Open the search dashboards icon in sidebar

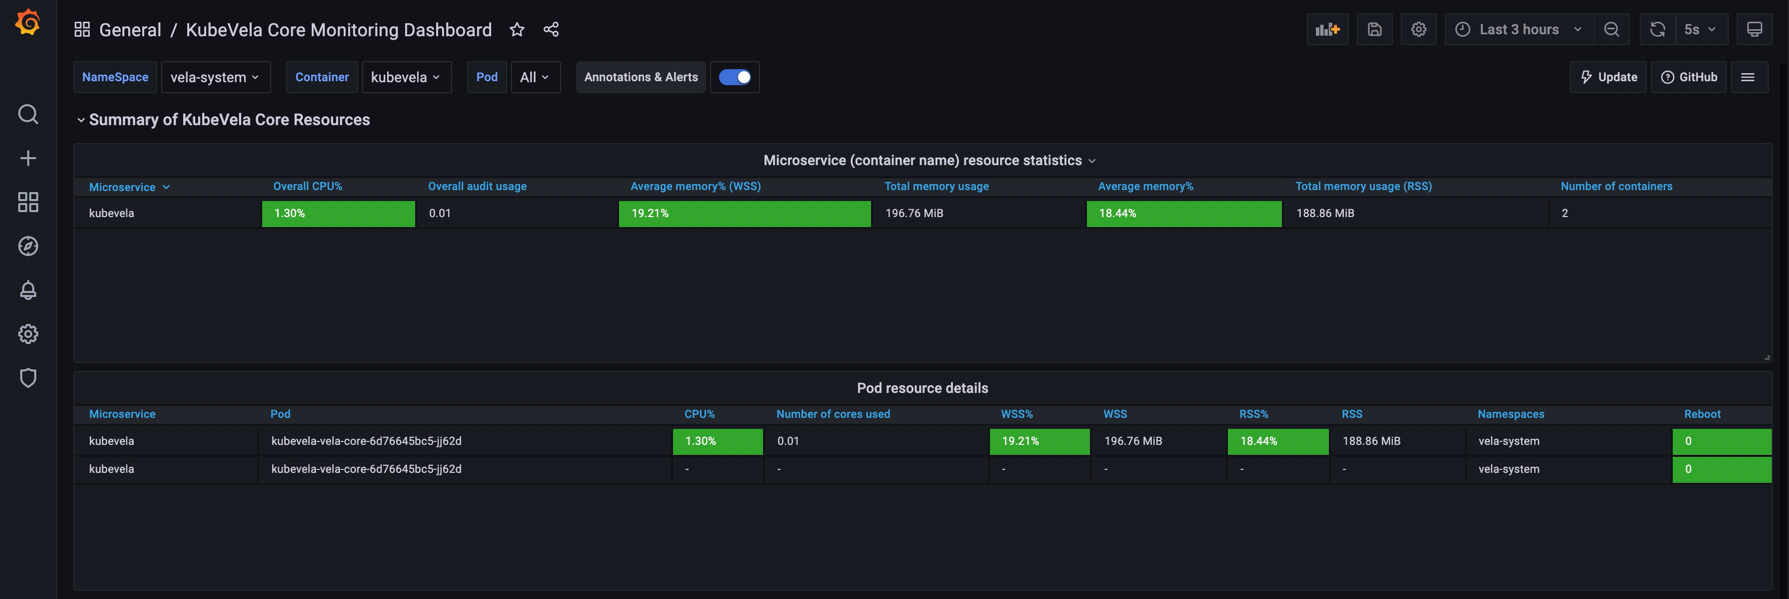pyautogui.click(x=28, y=115)
